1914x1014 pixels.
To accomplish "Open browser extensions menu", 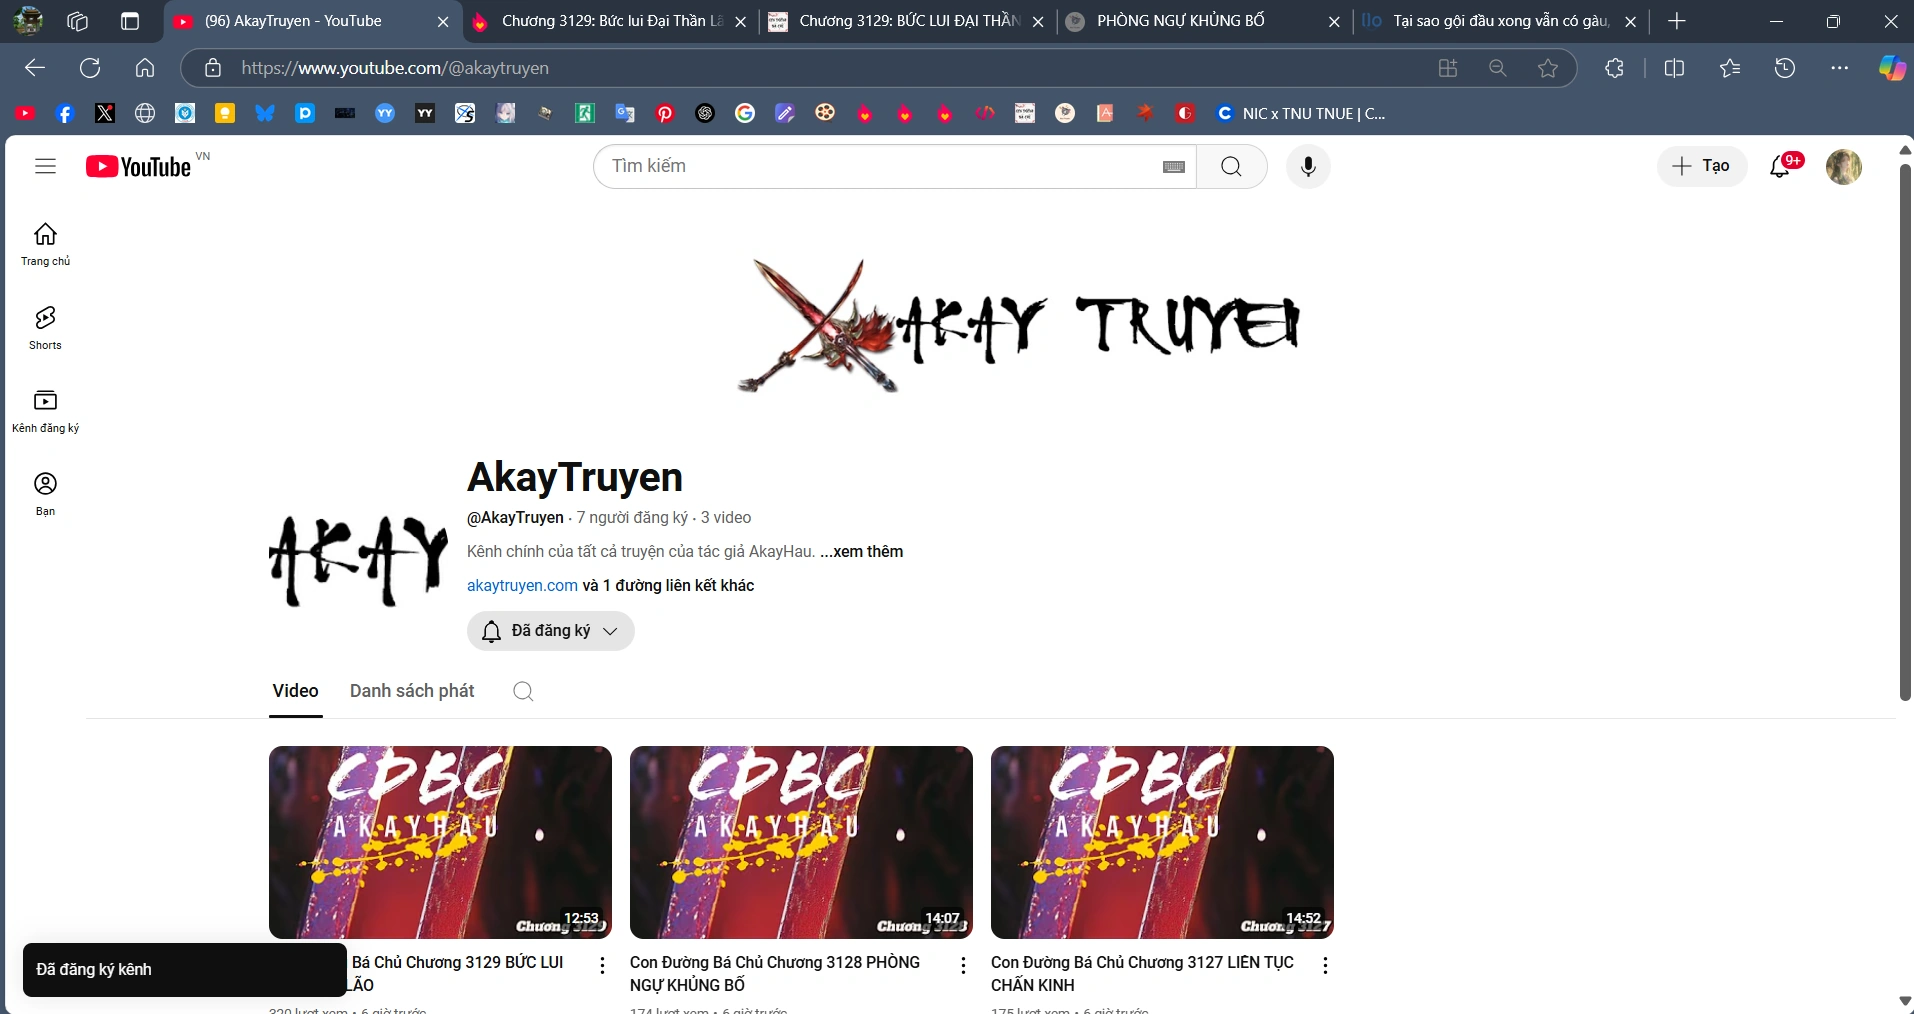I will pyautogui.click(x=1614, y=68).
